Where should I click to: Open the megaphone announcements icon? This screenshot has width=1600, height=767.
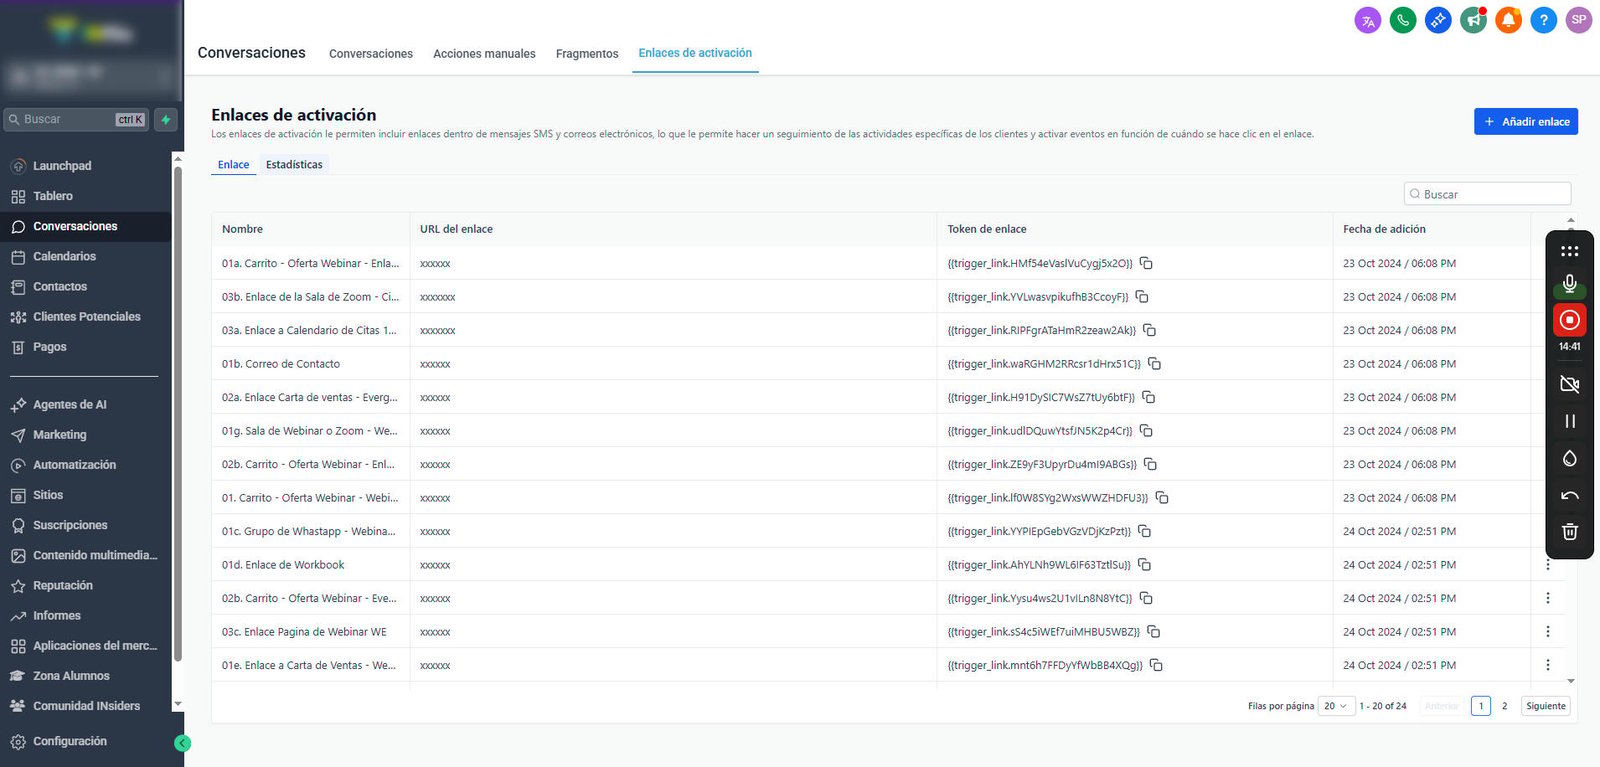click(x=1473, y=20)
